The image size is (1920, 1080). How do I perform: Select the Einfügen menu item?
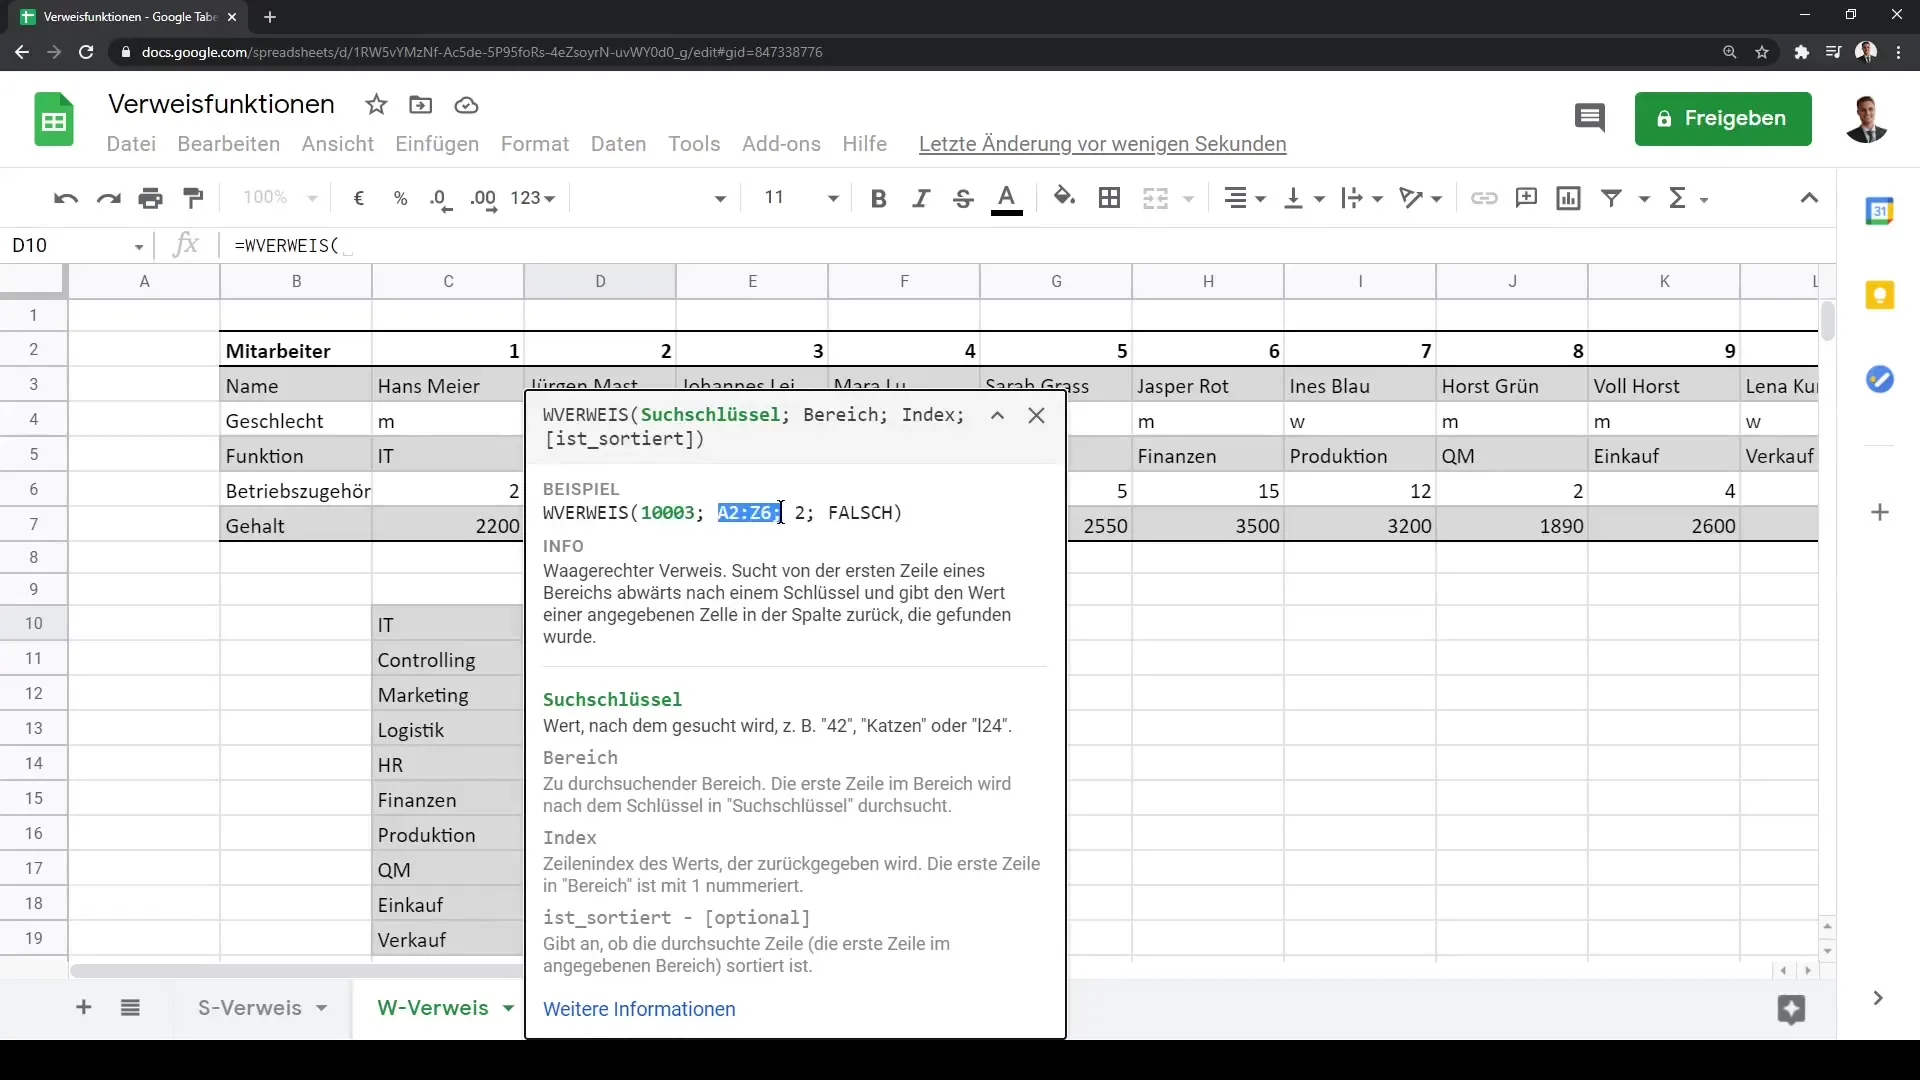(436, 144)
